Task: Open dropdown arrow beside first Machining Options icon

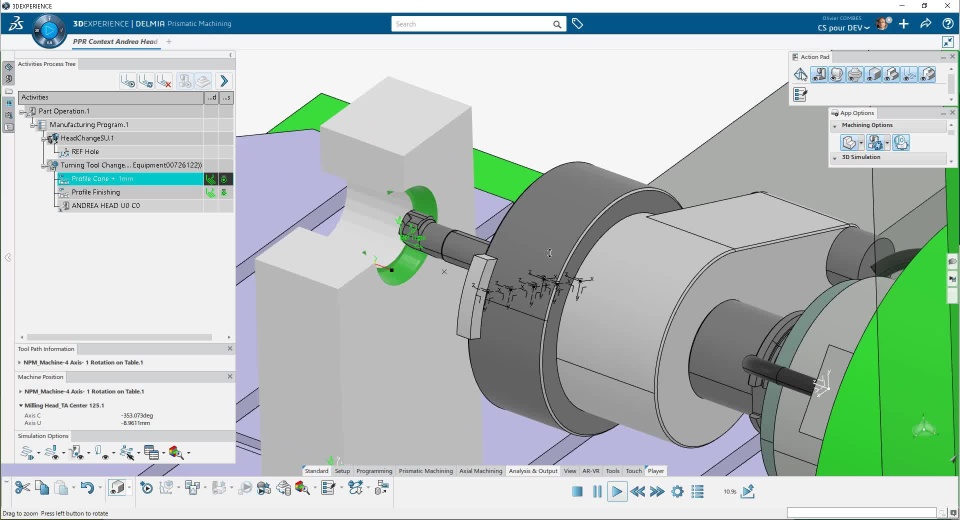Action: pyautogui.click(x=861, y=143)
